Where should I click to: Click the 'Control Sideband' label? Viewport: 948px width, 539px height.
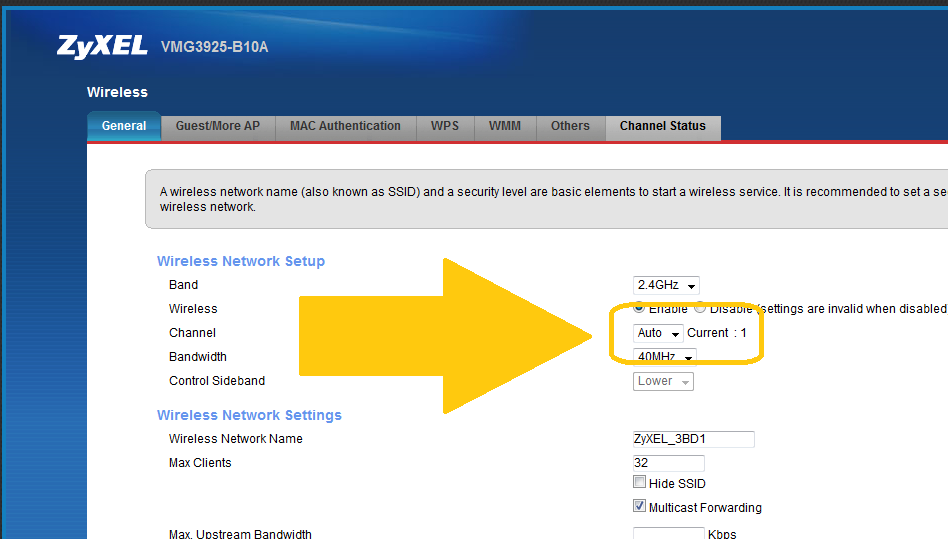point(217,381)
